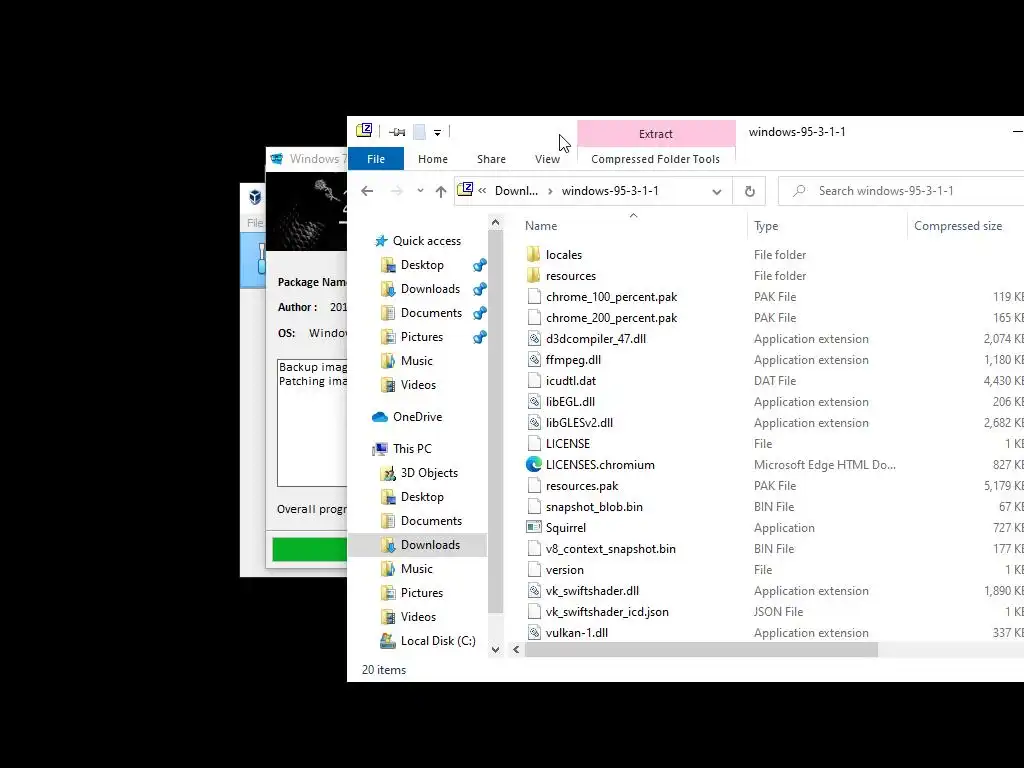This screenshot has width=1024, height=768.
Task: Click the pink Extract context tab
Action: 656,133
